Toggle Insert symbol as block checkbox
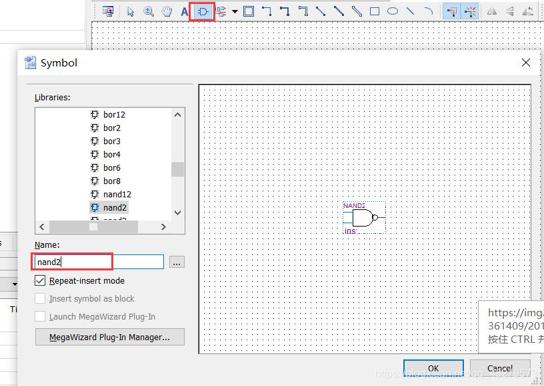The width and height of the screenshot is (544, 386). tap(40, 299)
